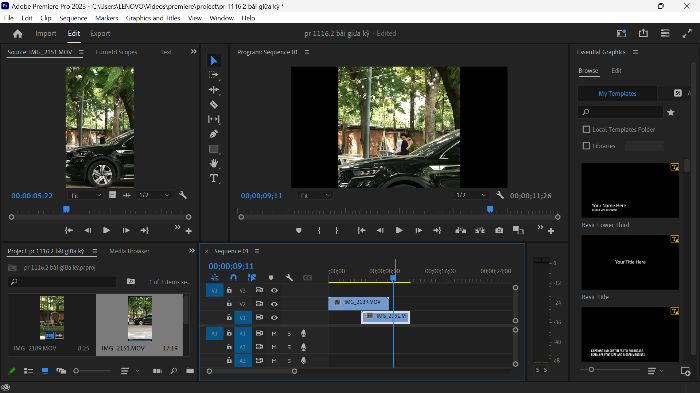Open the Sequence menu

[x=73, y=18]
